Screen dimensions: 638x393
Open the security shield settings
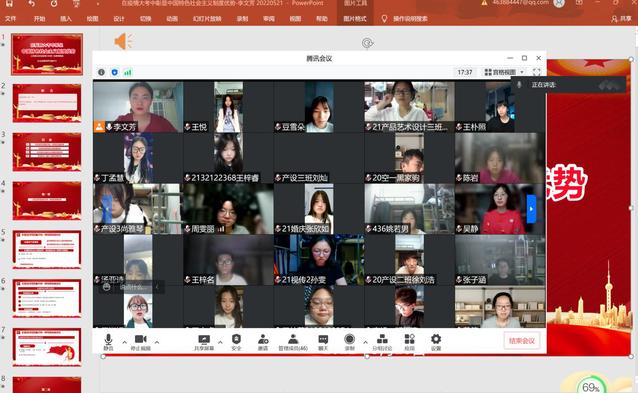(x=236, y=342)
